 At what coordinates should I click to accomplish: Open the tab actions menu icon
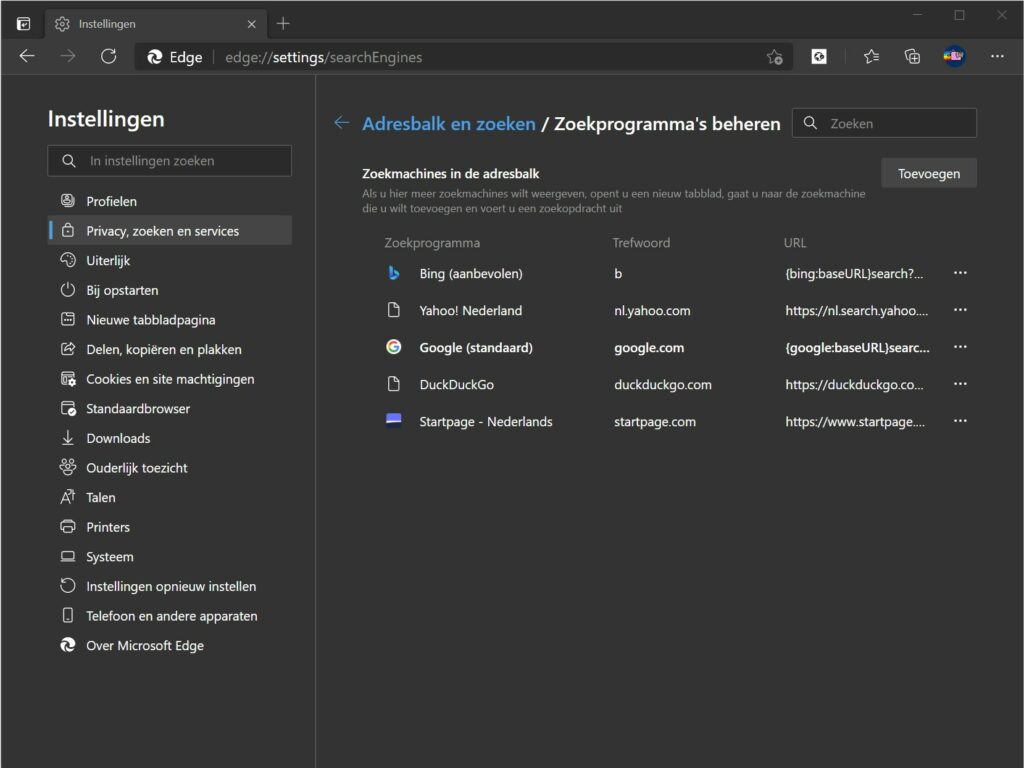point(24,24)
